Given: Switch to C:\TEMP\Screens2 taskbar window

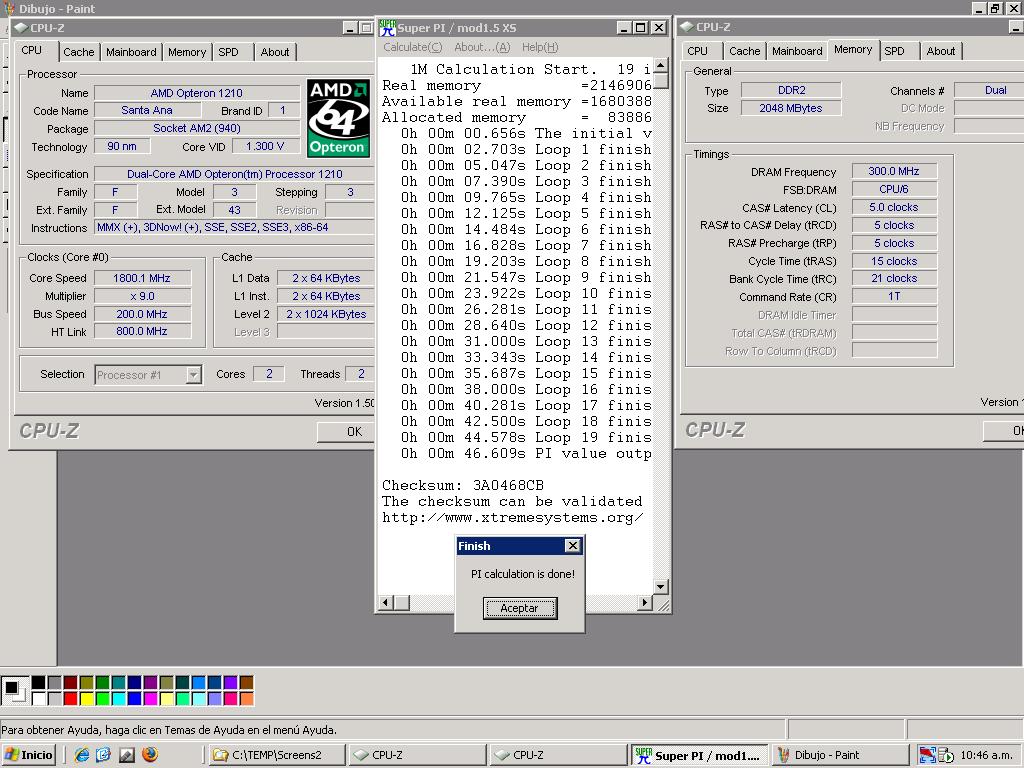Looking at the screenshot, I should pyautogui.click(x=277, y=755).
